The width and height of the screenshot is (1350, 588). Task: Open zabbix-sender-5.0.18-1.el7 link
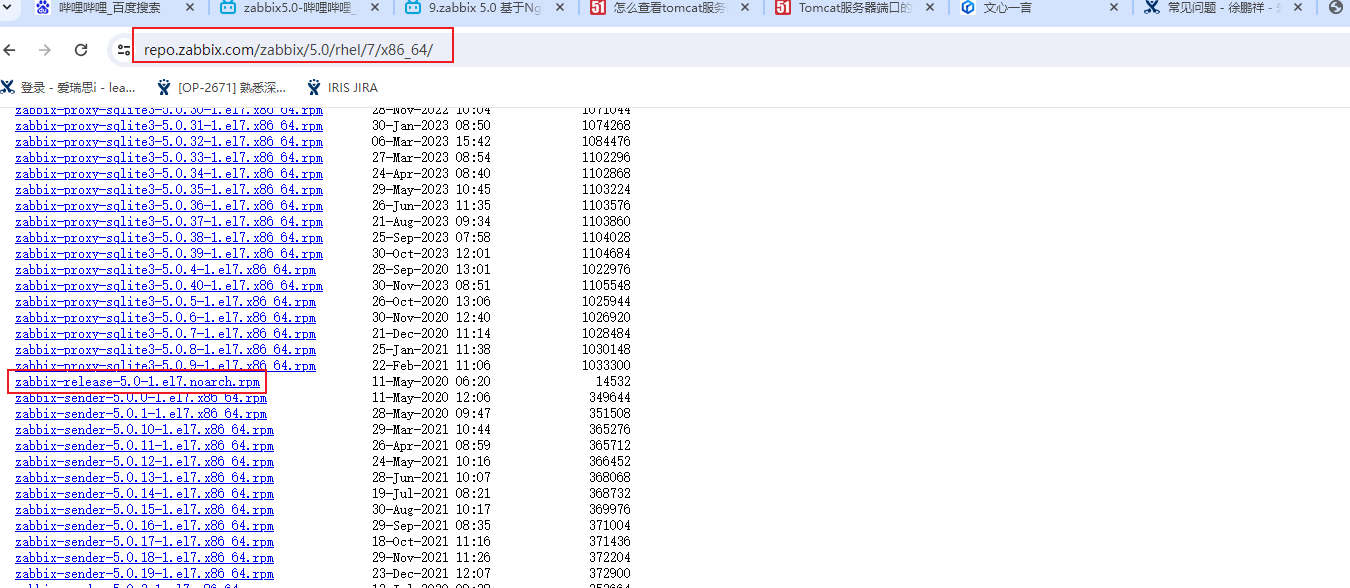click(144, 558)
